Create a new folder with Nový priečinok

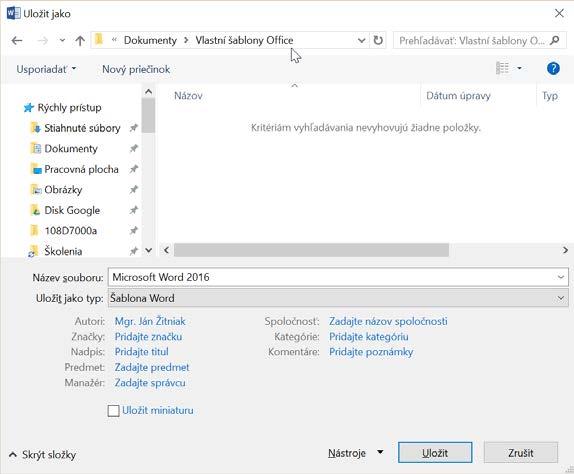point(136,69)
